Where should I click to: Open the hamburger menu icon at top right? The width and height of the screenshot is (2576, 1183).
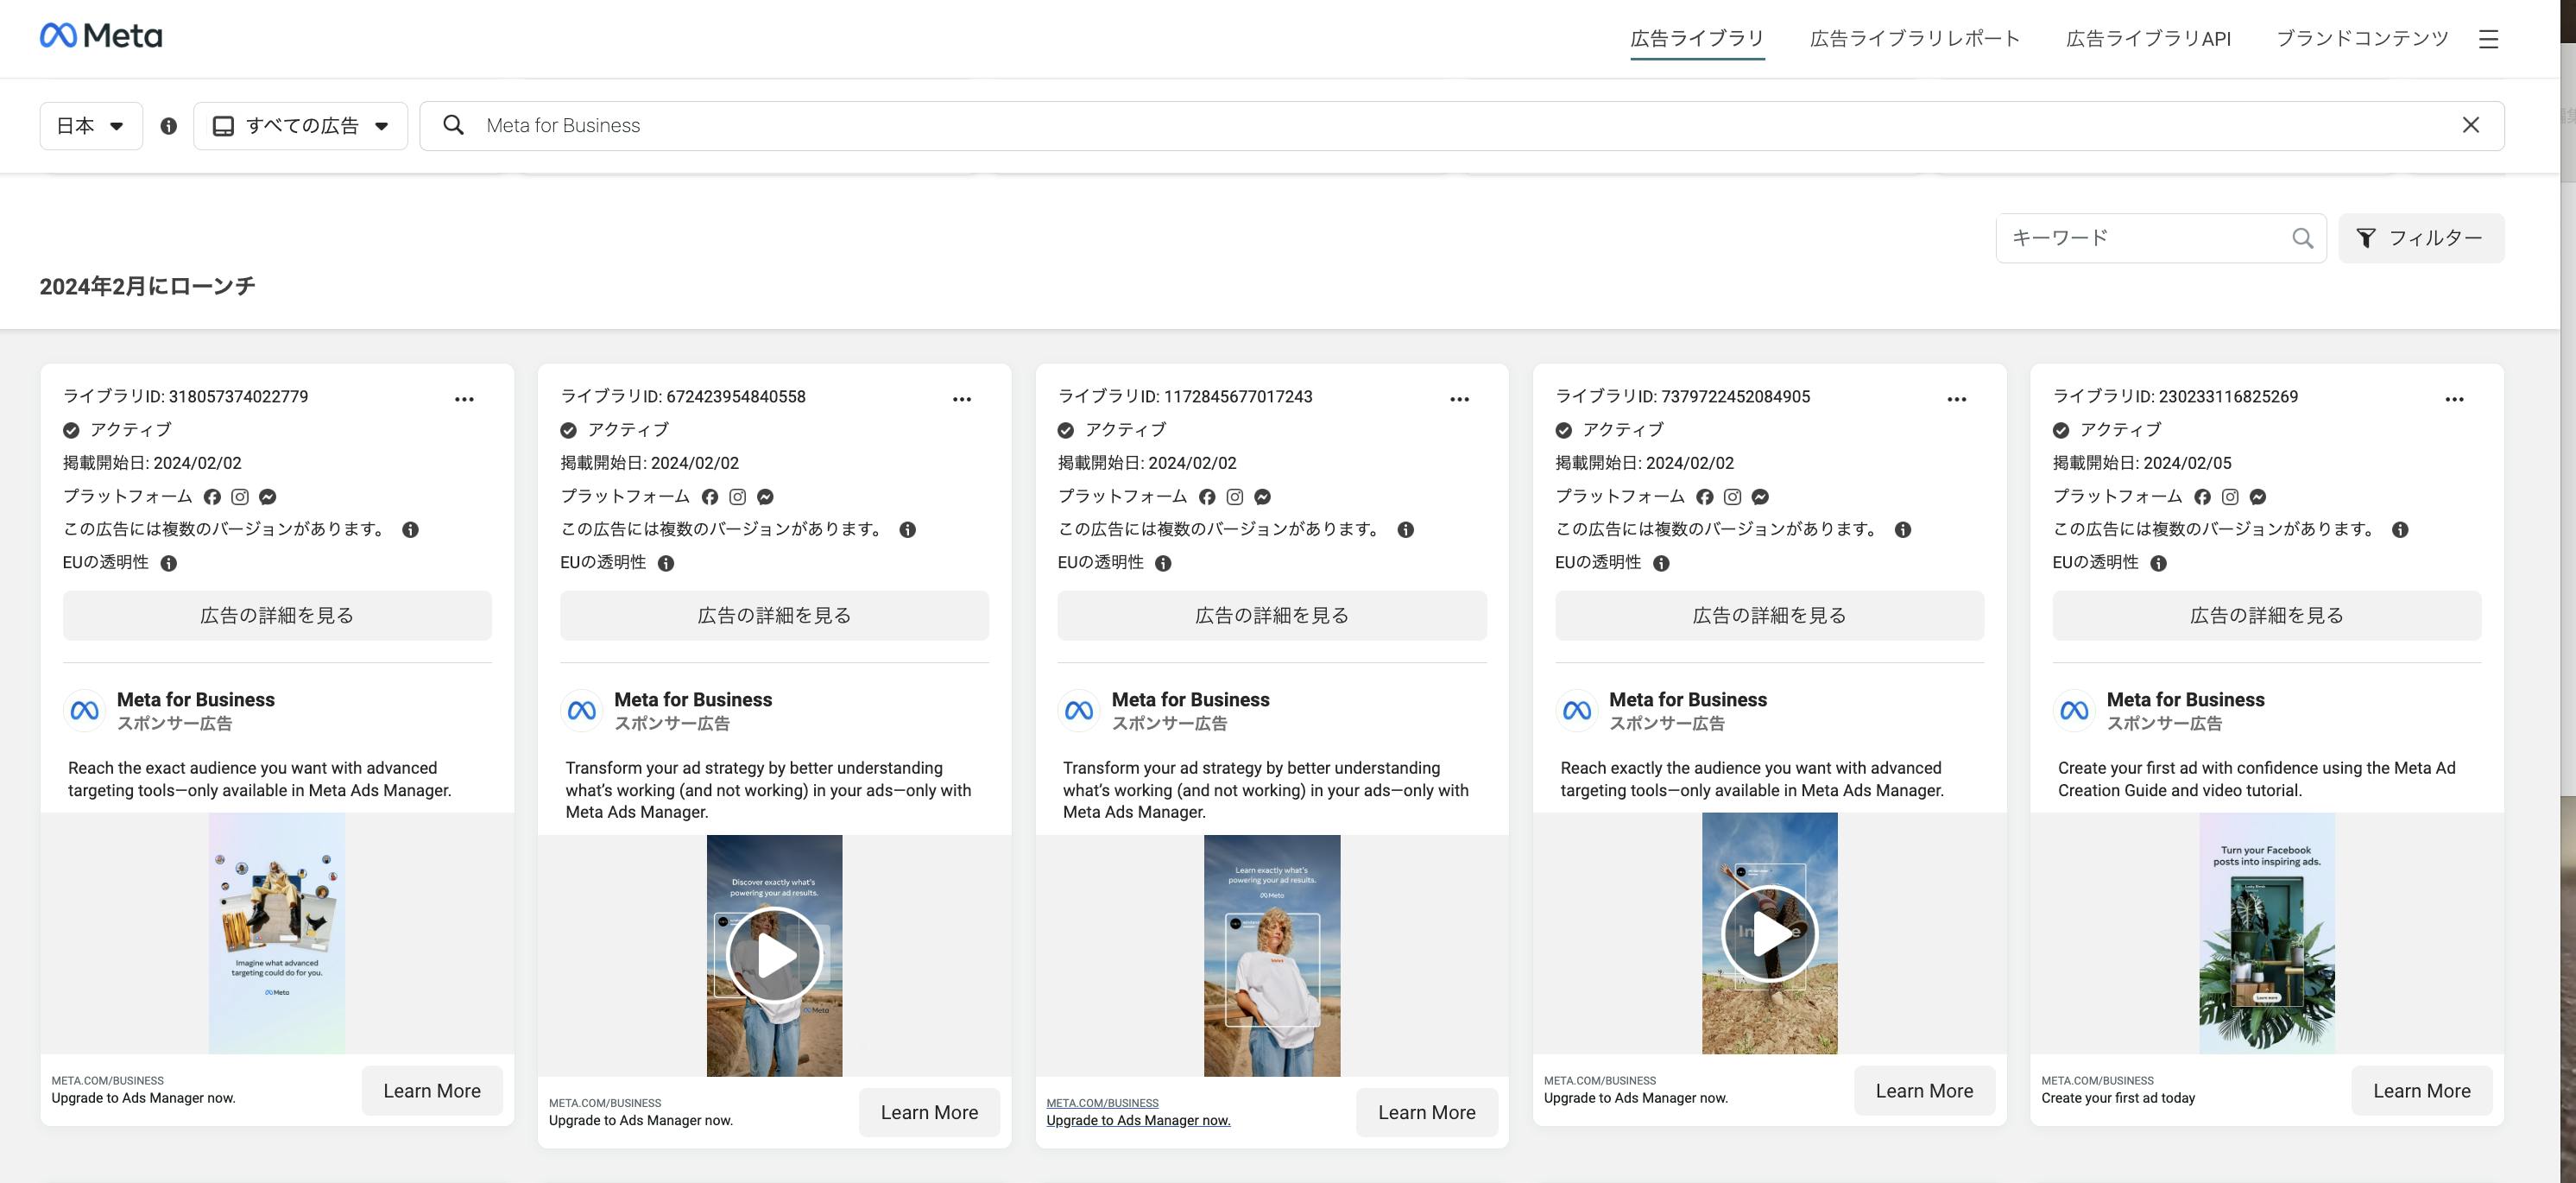tap(2488, 39)
